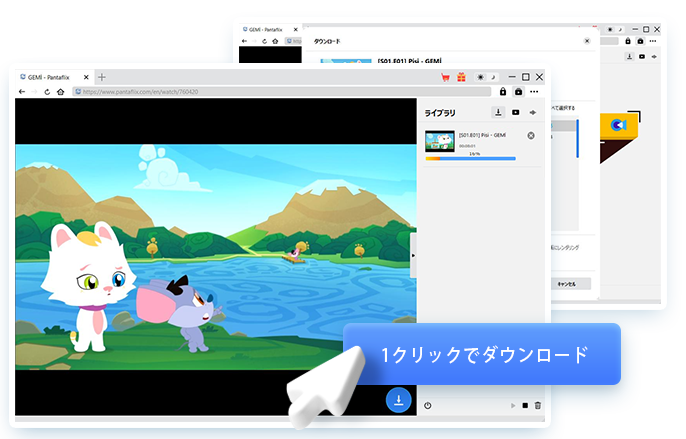Resume all downloads with play icon
Screen dimensions: 686x439
513,406
